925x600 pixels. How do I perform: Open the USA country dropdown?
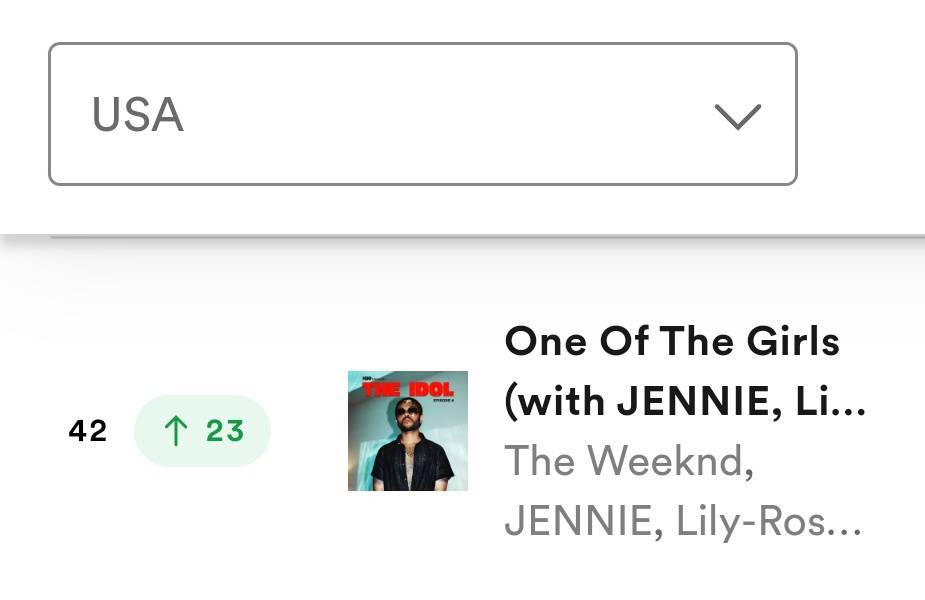tap(422, 114)
